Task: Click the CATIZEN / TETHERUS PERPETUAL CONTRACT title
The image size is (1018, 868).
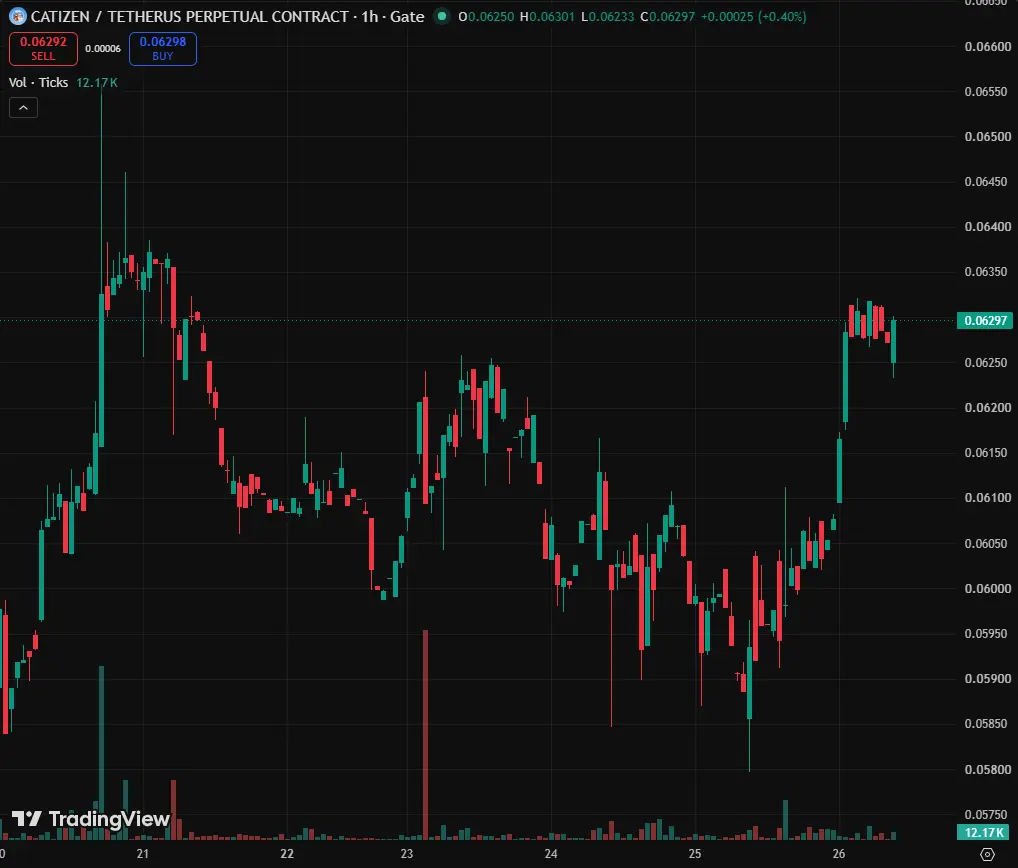Action: tap(190, 16)
